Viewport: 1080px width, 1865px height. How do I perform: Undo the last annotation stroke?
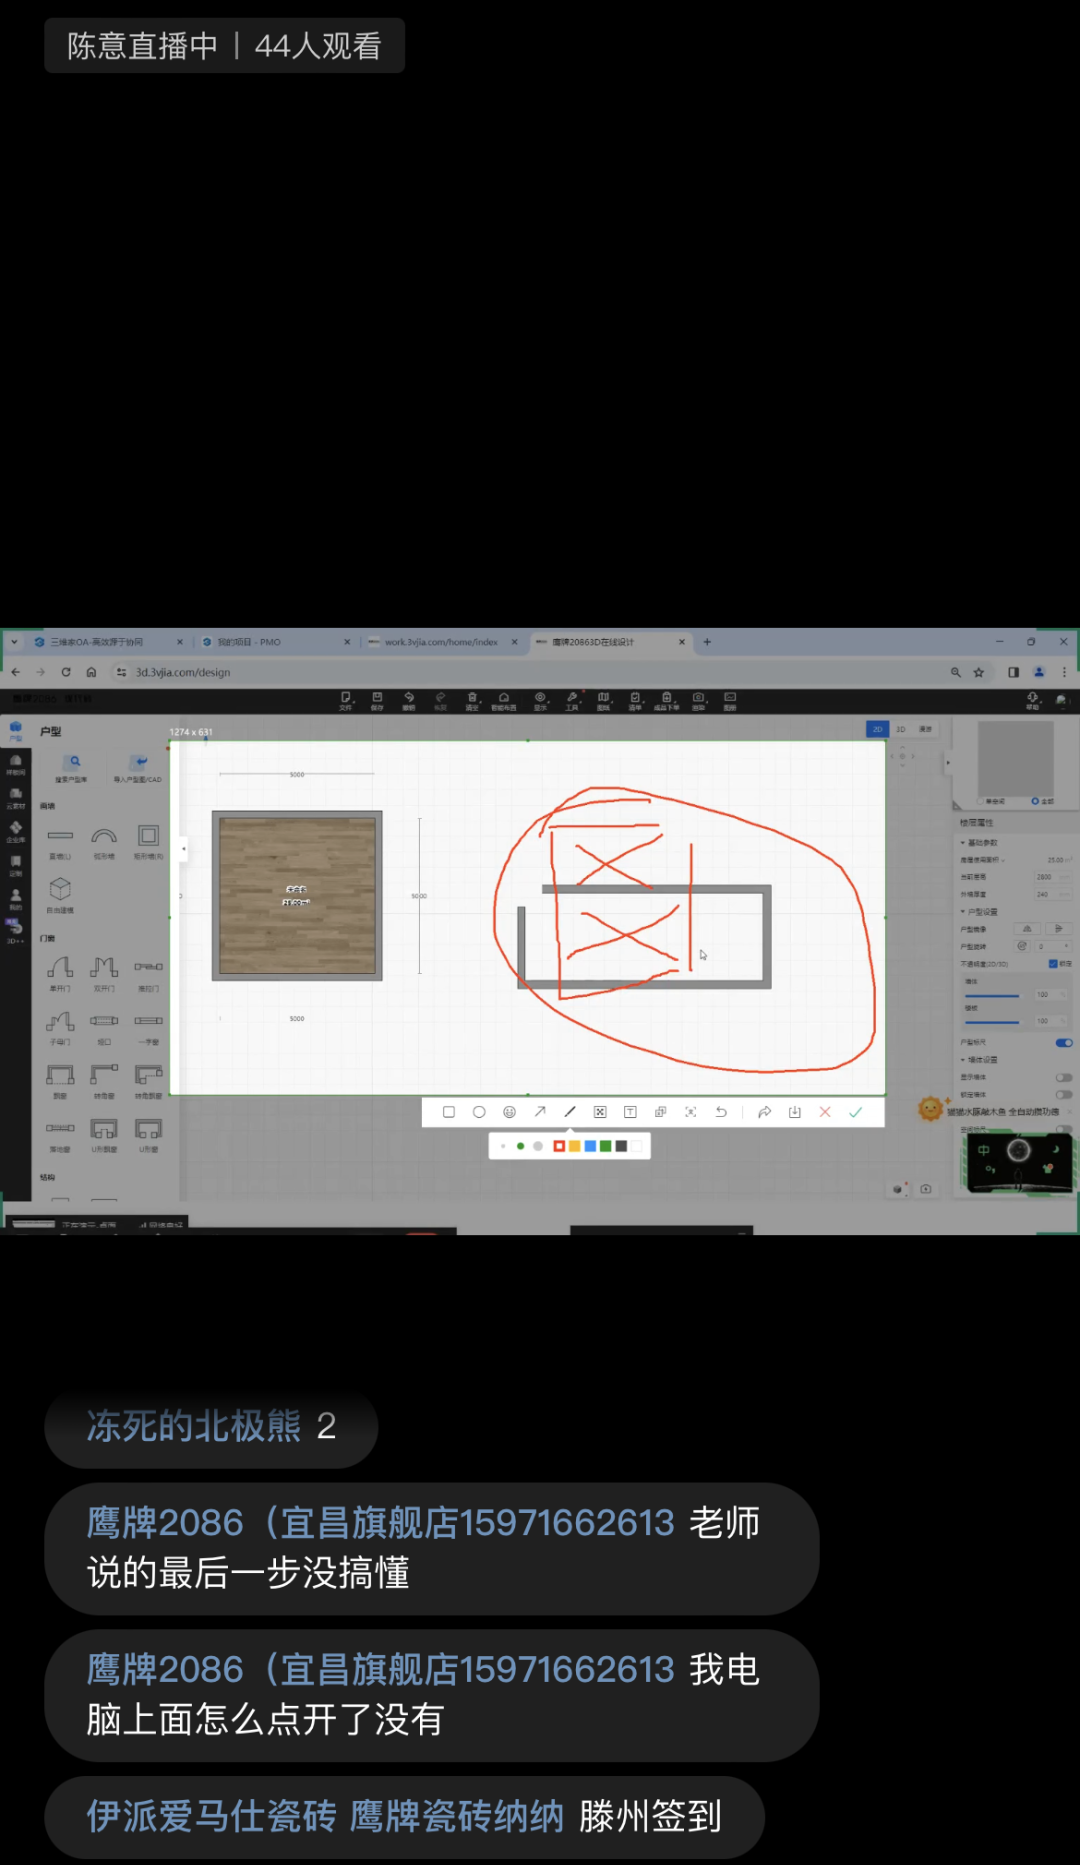click(x=721, y=1112)
